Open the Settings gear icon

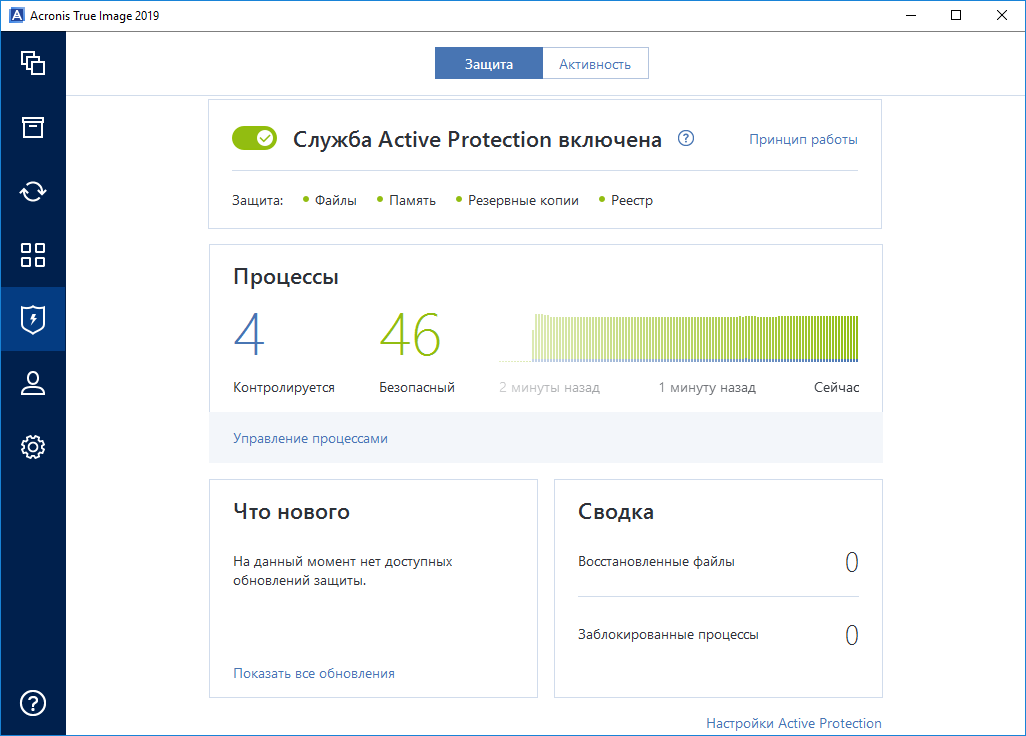33,447
